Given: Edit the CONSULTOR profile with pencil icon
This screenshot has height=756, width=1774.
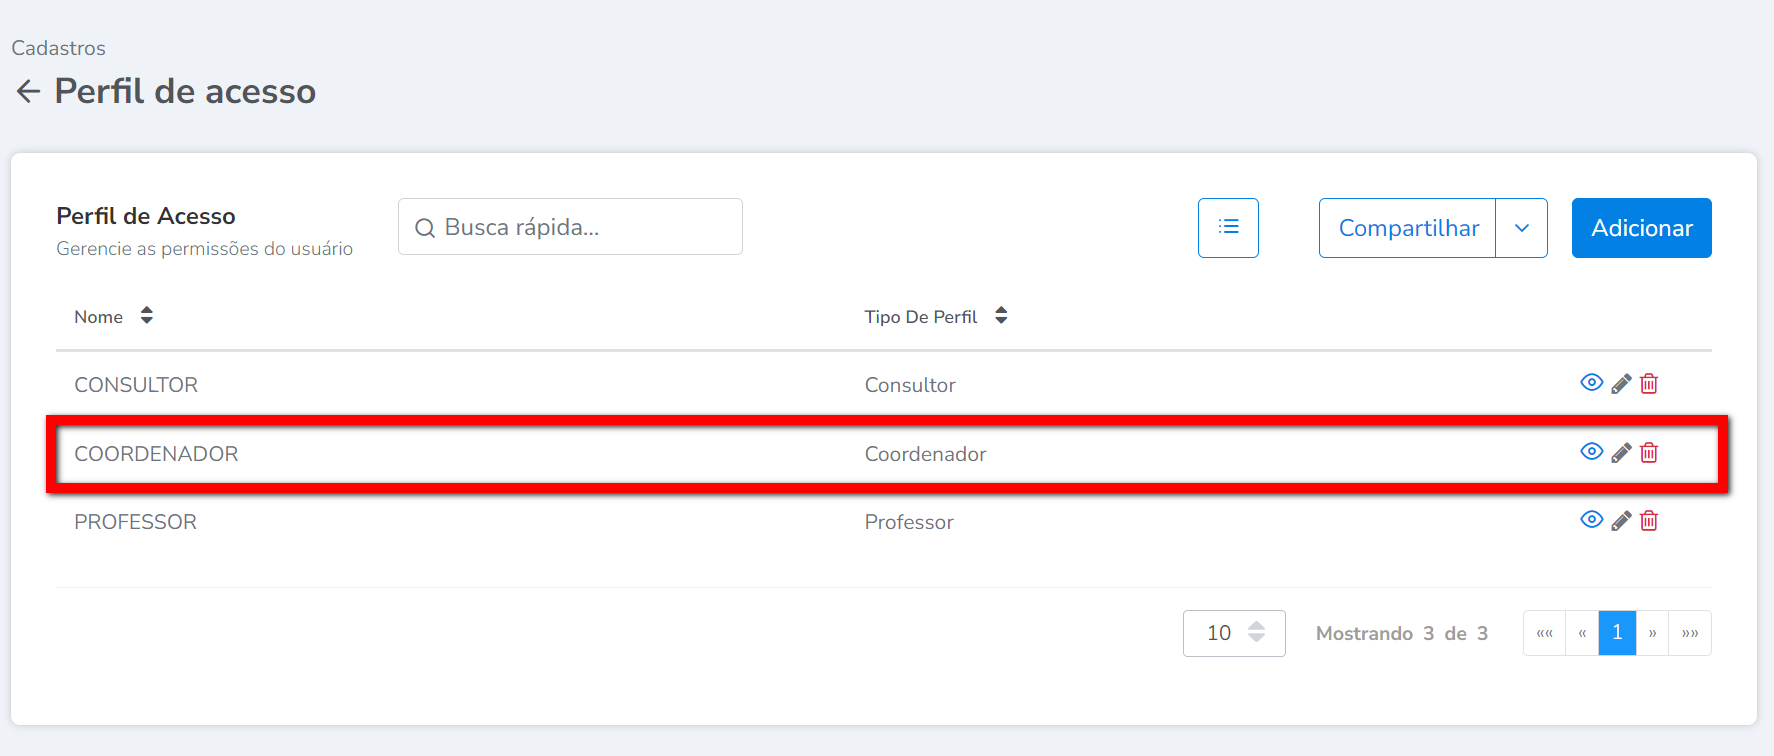Looking at the screenshot, I should tap(1621, 384).
